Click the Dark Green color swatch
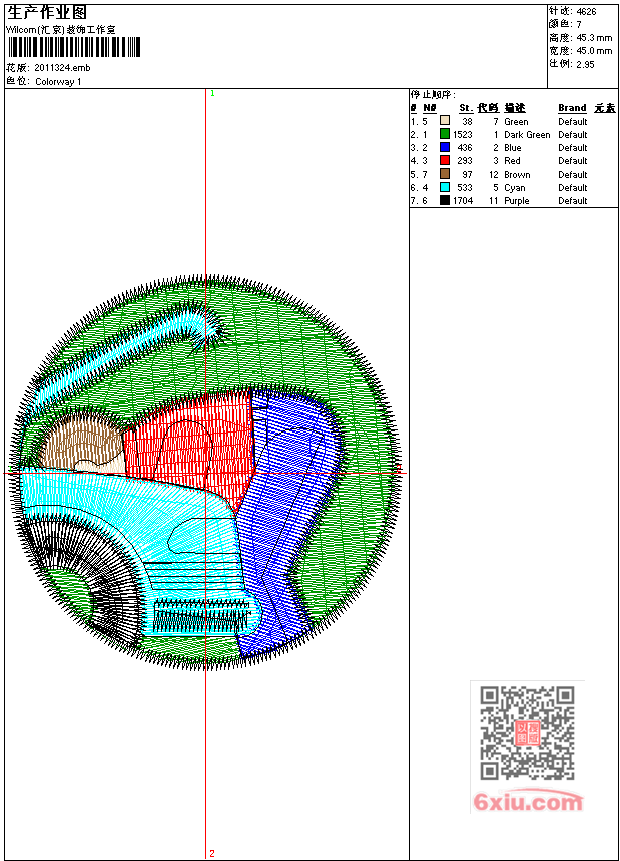Image resolution: width=620 pixels, height=861 pixels. tap(445, 134)
